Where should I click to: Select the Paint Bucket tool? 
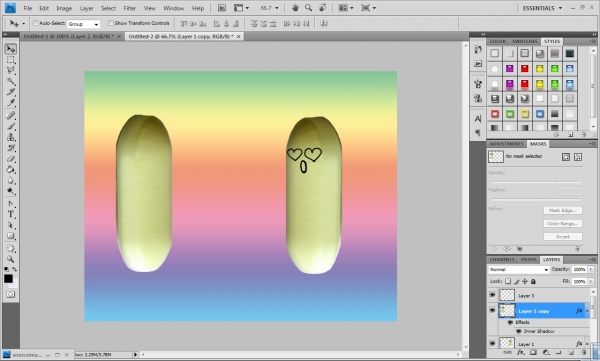[x=11, y=169]
